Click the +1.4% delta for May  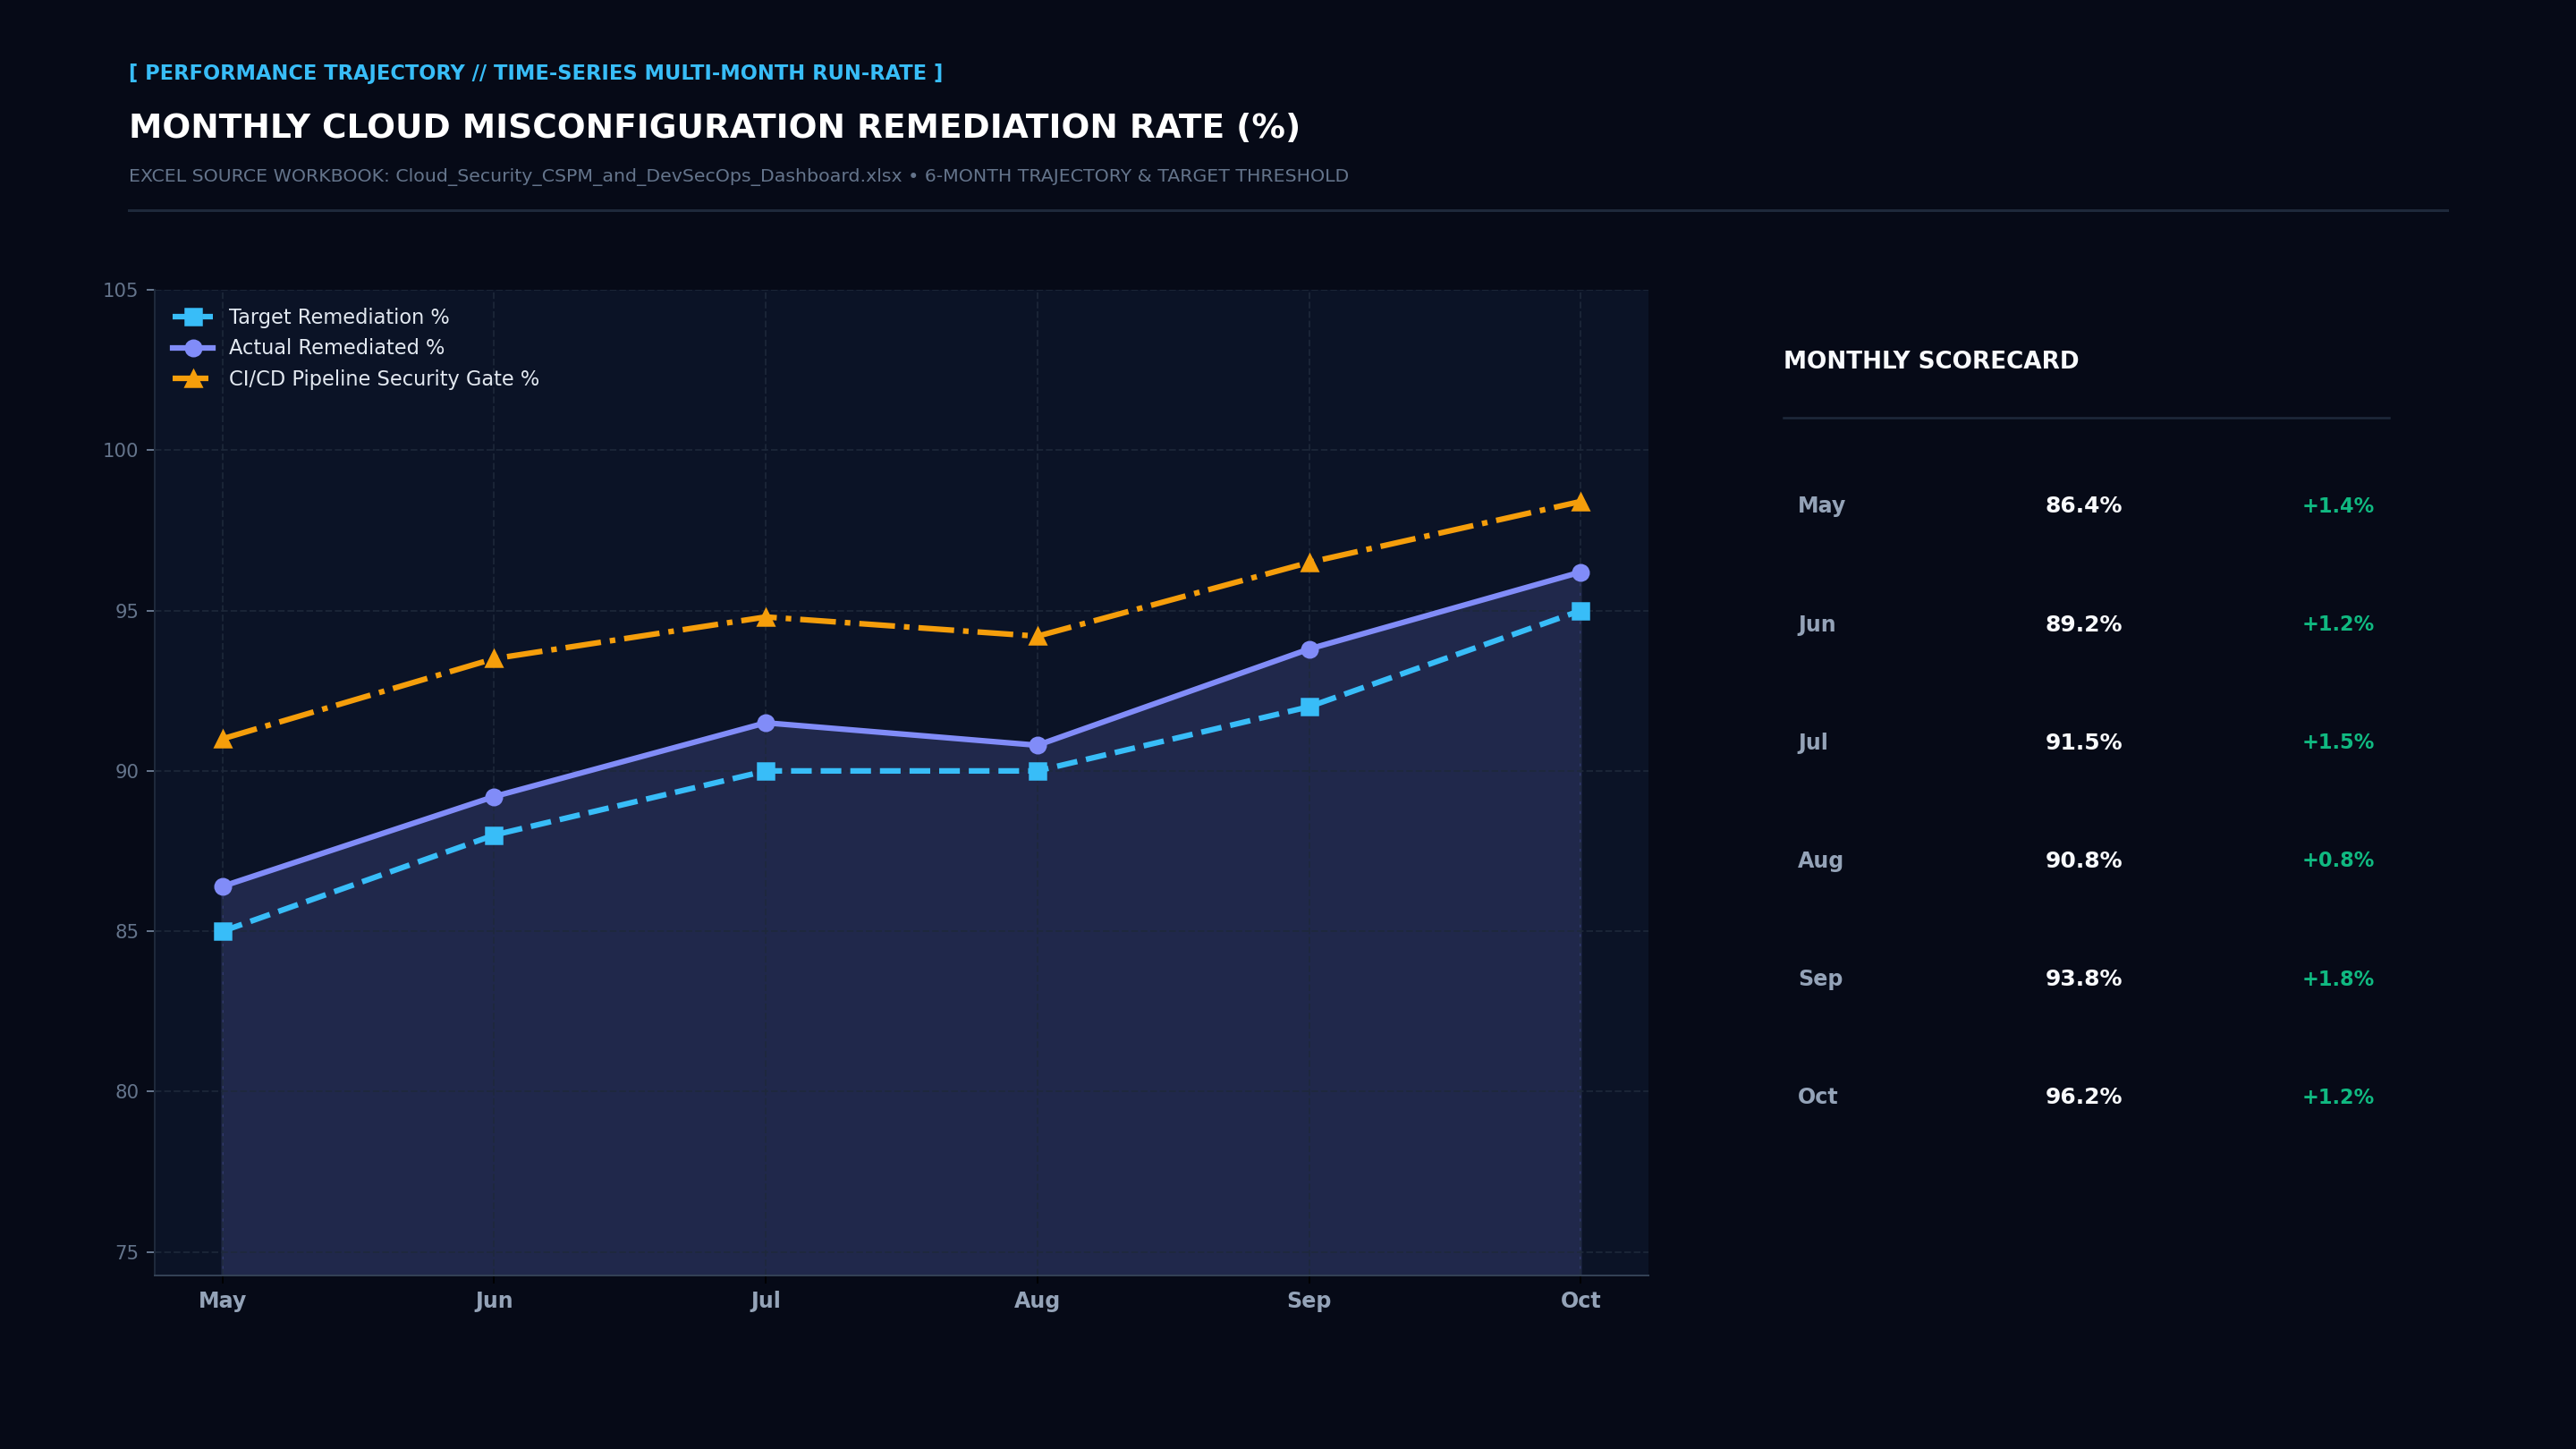(2338, 506)
